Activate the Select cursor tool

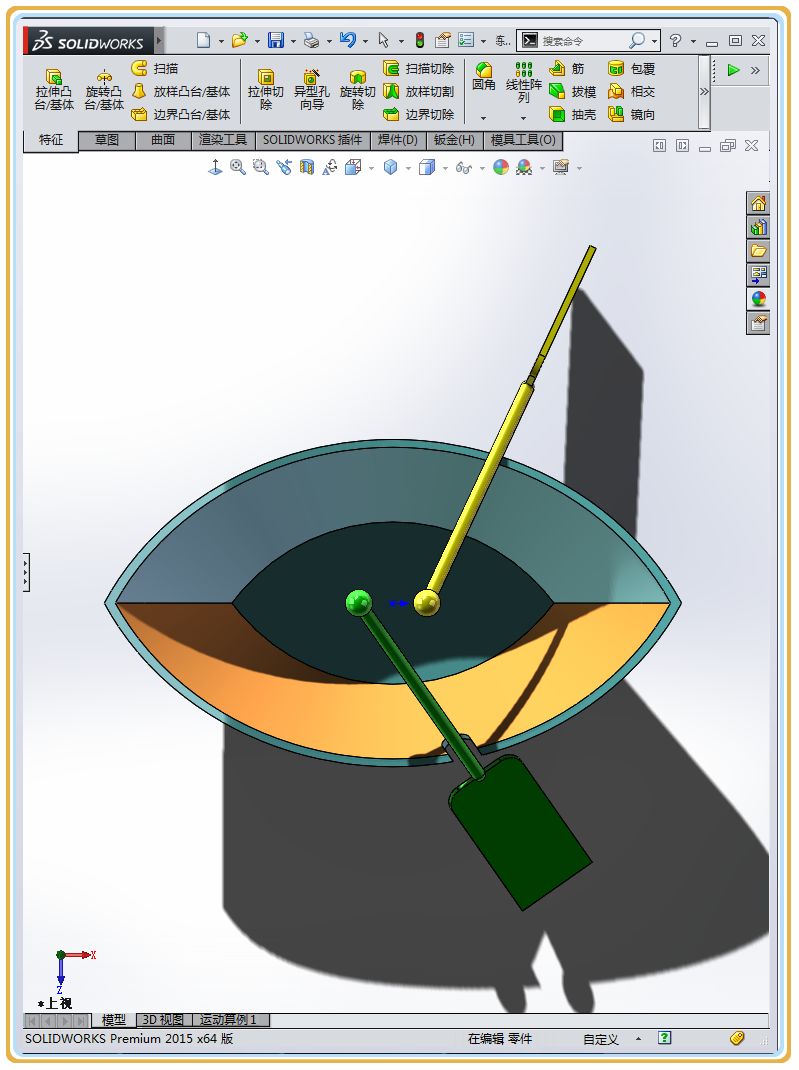[383, 41]
